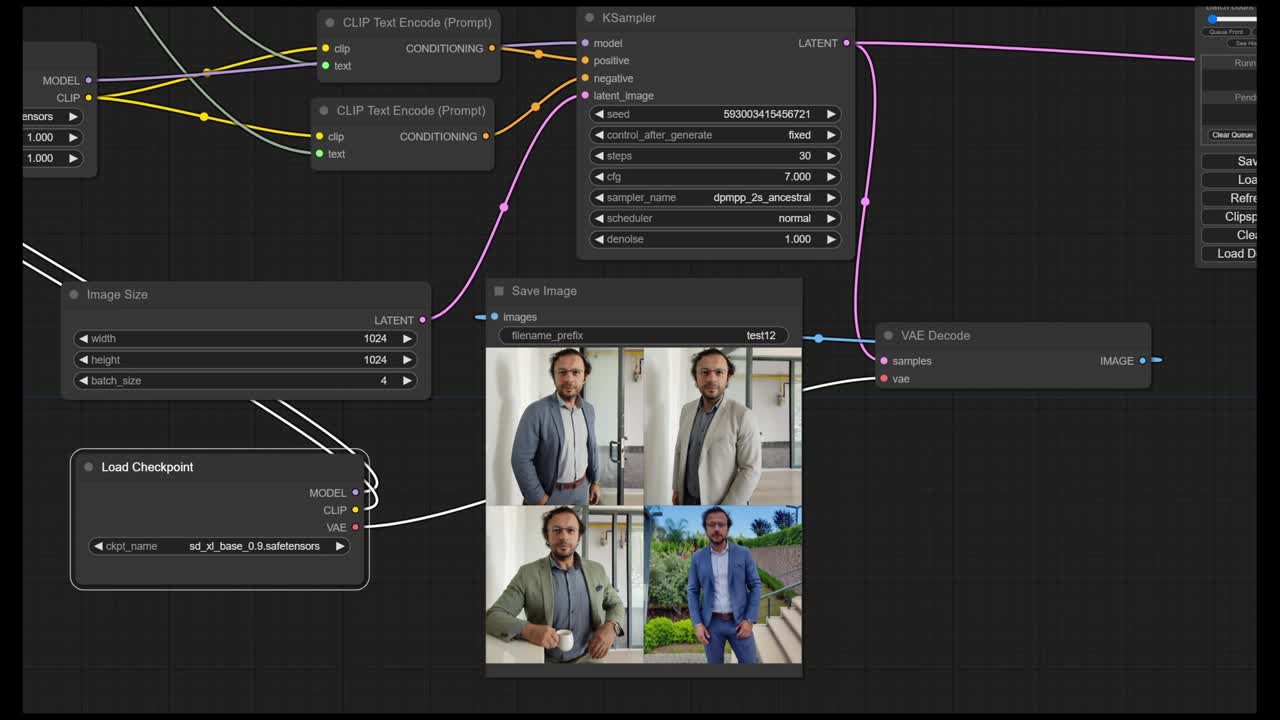Image resolution: width=1280 pixels, height=720 pixels.
Task: Click the MODEL output dot on Load Checkpoint
Action: click(x=357, y=492)
